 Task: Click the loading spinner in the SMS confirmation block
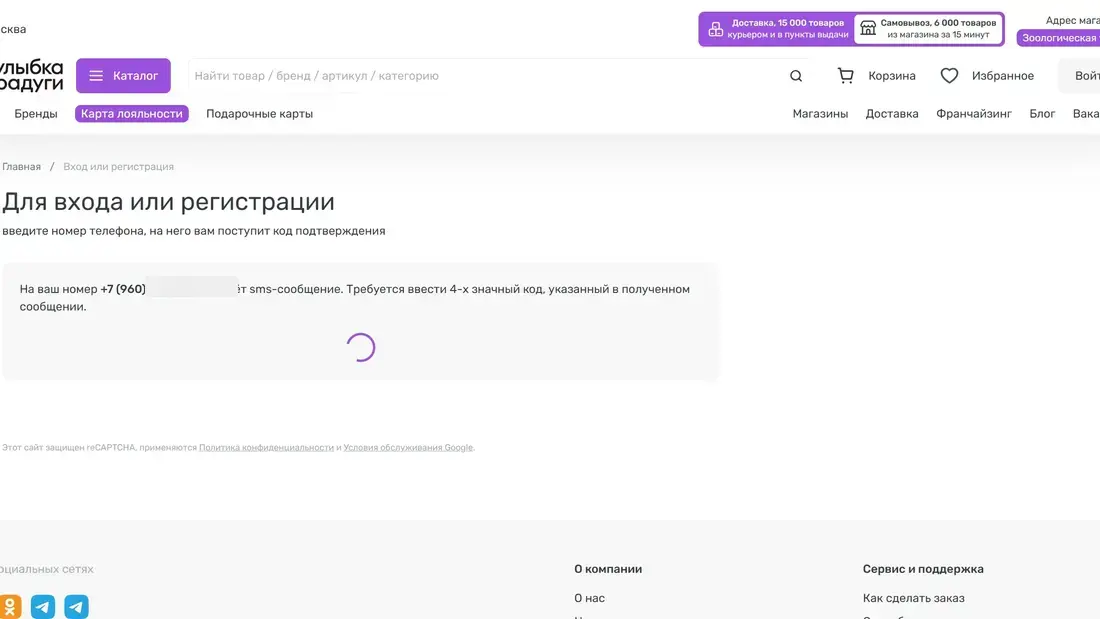(362, 347)
